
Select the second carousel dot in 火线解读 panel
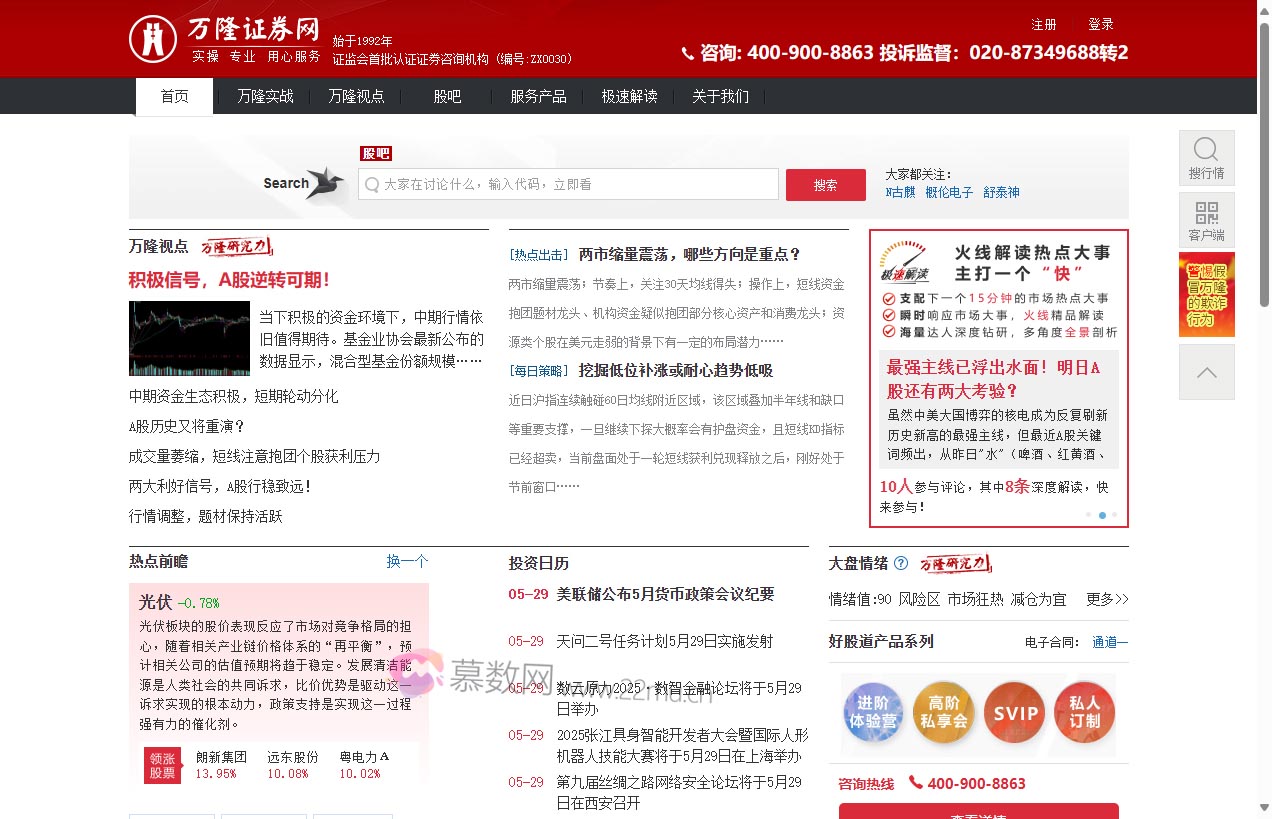tap(1102, 515)
